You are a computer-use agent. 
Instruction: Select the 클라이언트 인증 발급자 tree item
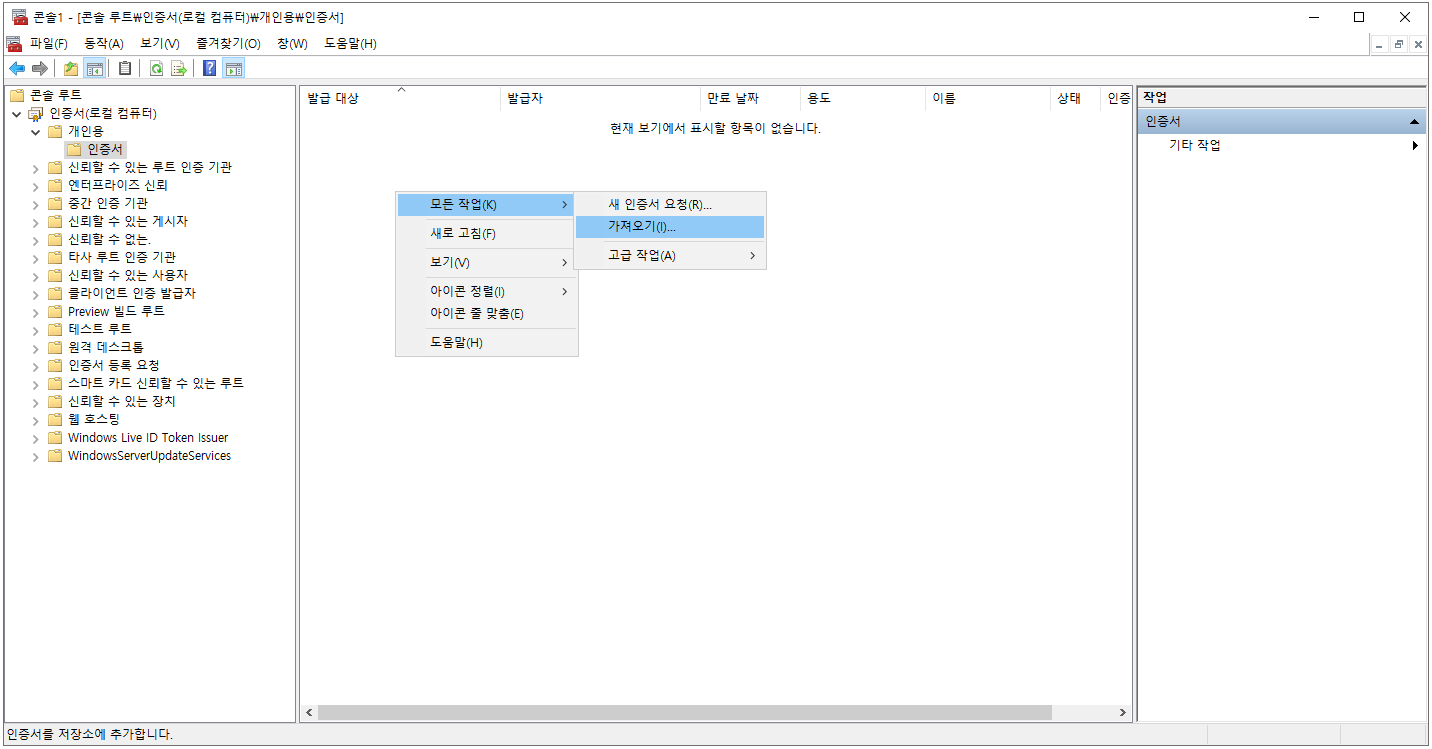(132, 293)
